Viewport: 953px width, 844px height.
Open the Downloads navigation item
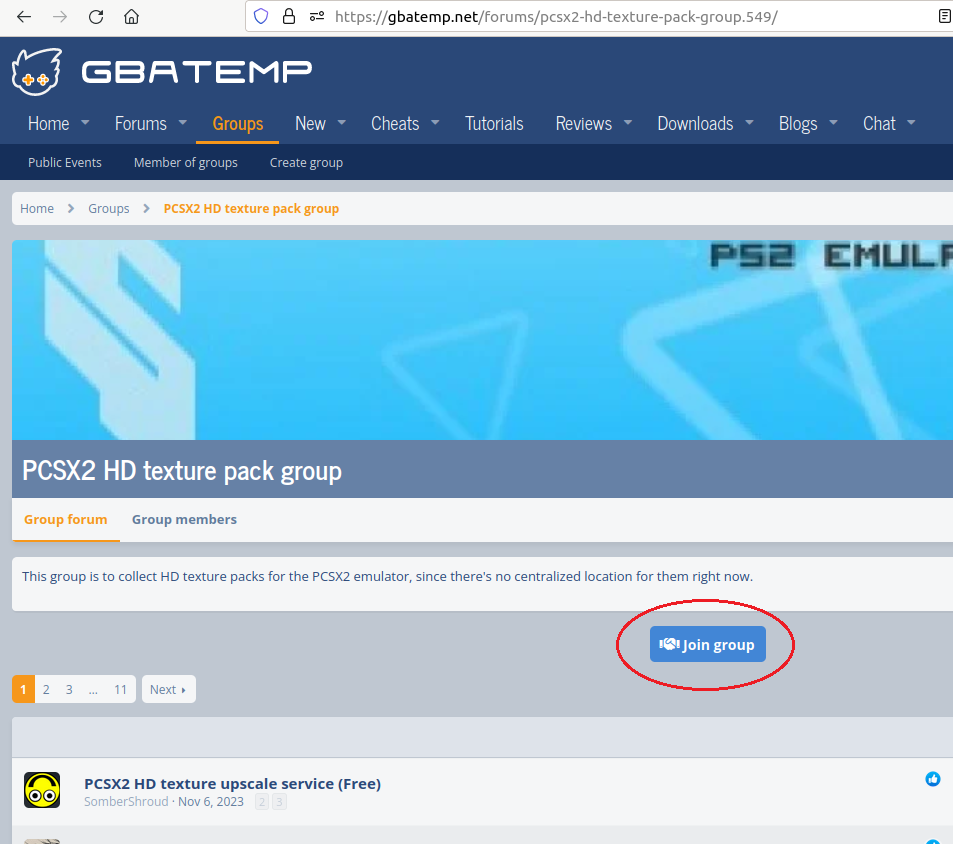(695, 123)
